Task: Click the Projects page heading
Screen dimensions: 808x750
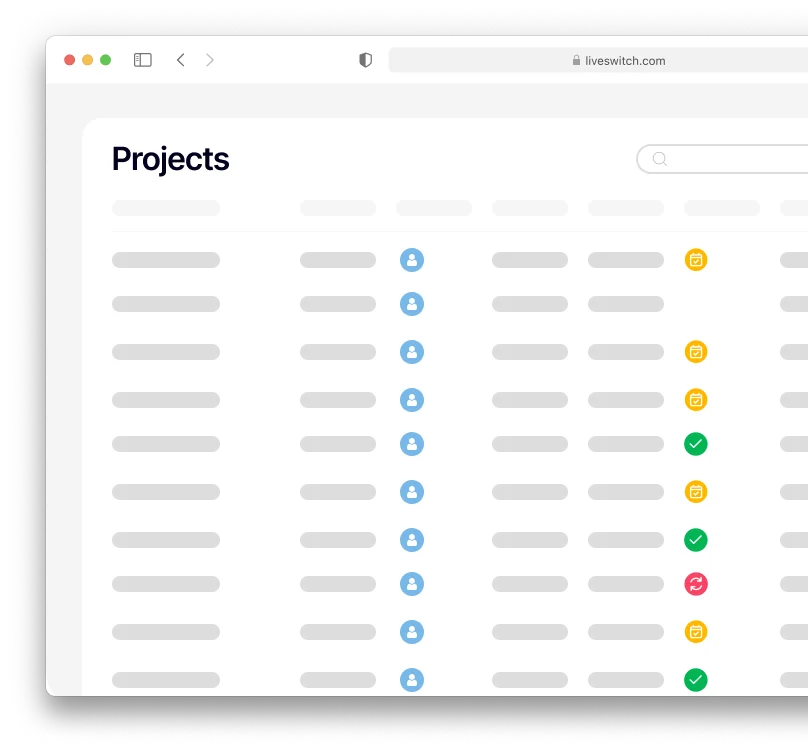Action: pos(171,159)
